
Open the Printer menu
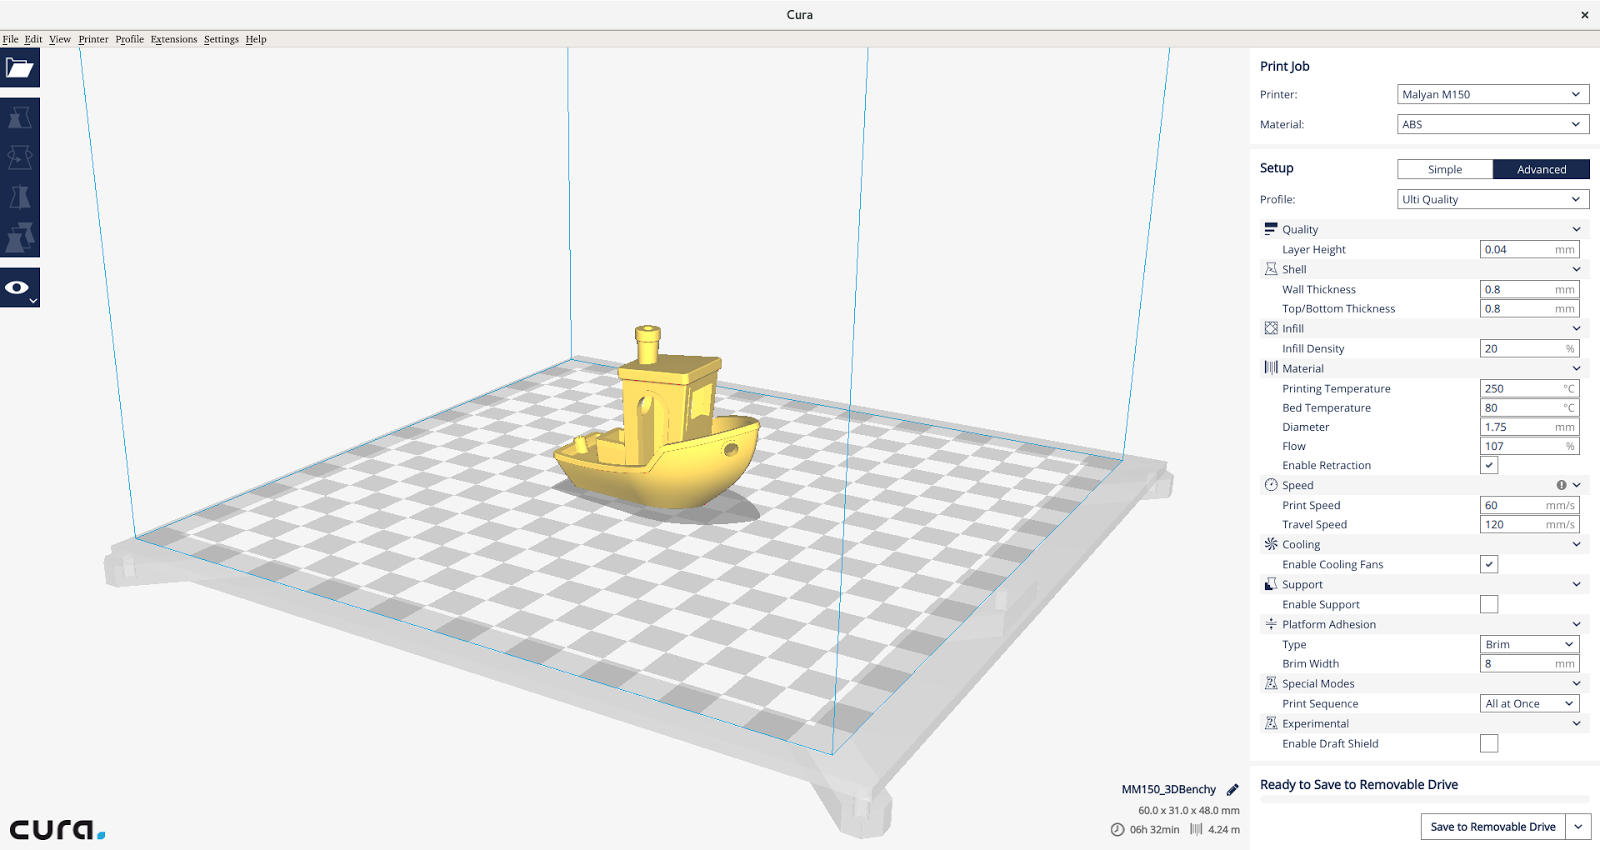point(93,39)
